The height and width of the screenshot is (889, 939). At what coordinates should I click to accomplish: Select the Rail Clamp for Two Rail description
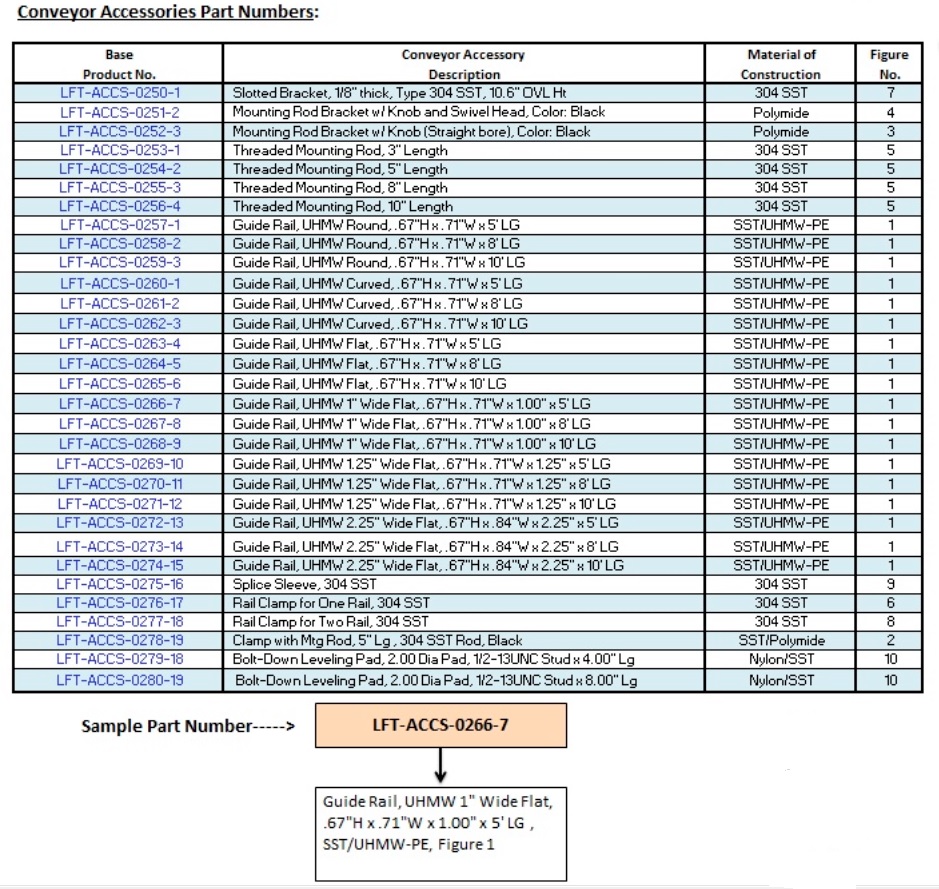click(330, 622)
